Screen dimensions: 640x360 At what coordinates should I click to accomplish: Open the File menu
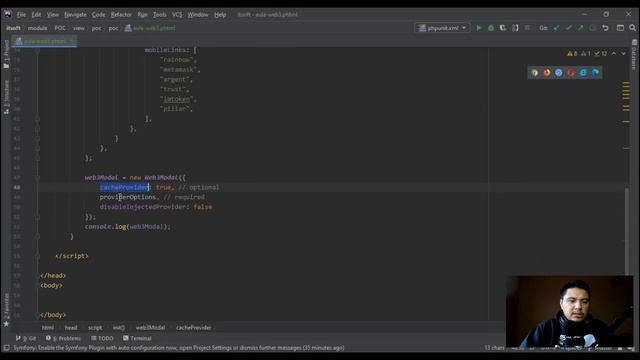click(x=21, y=15)
